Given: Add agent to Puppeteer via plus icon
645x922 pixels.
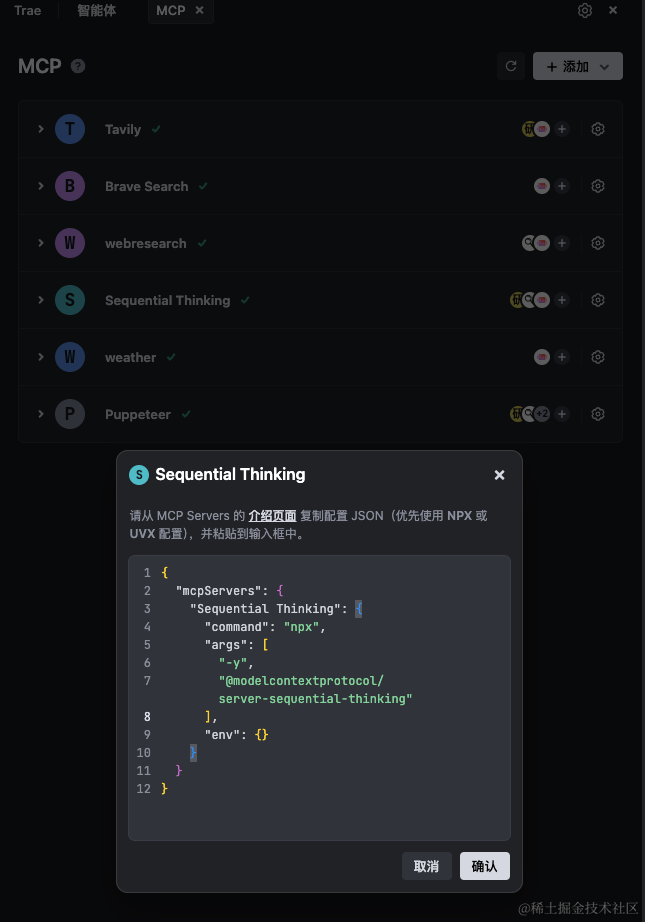Looking at the screenshot, I should (x=562, y=414).
